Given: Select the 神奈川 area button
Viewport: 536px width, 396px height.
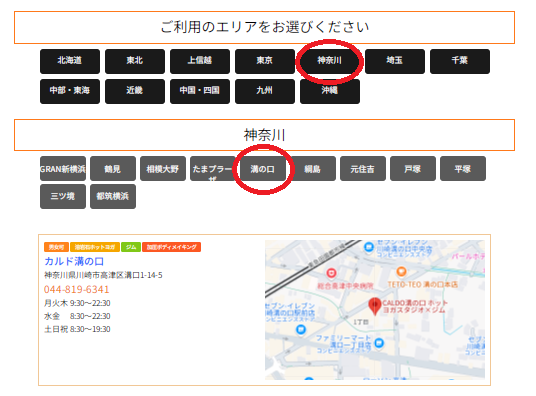Looking at the screenshot, I should pos(330,61).
